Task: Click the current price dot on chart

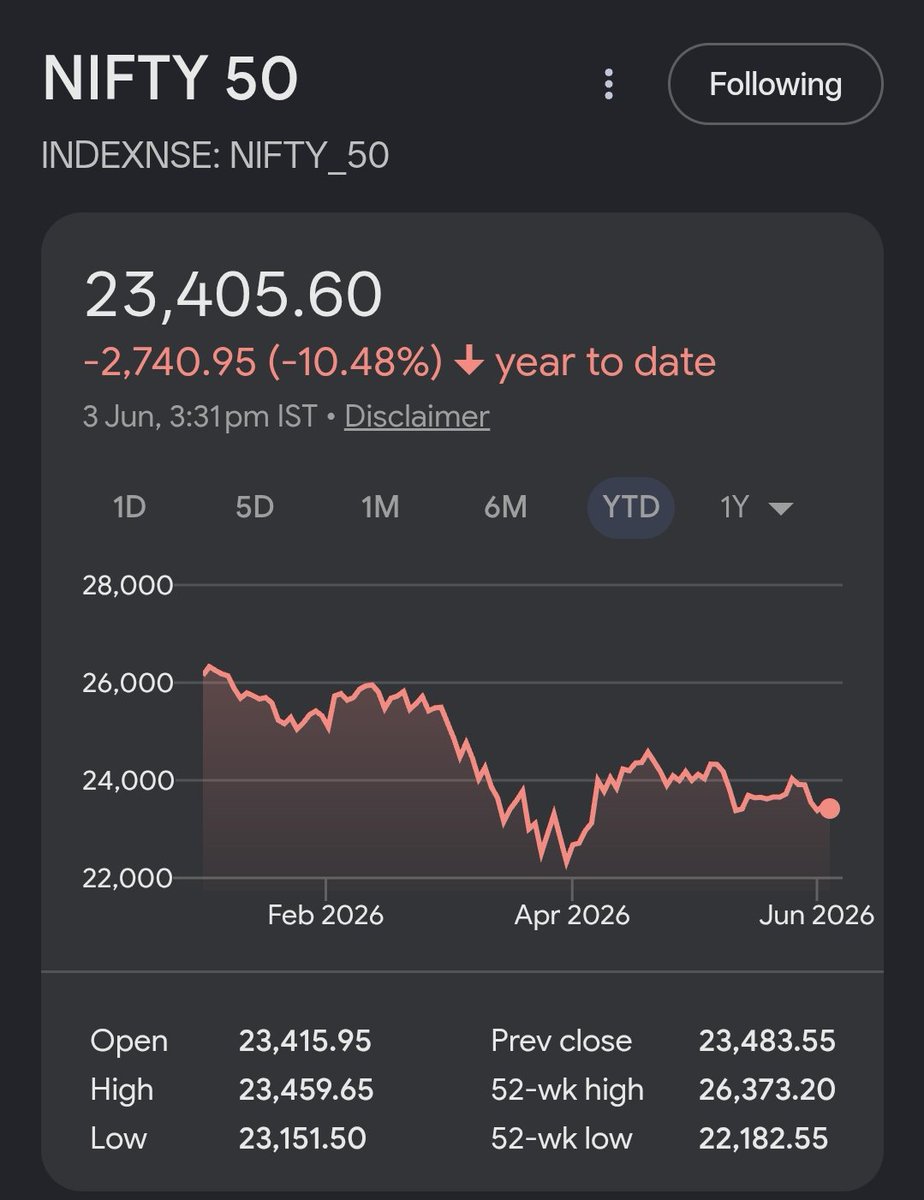Action: tap(829, 808)
